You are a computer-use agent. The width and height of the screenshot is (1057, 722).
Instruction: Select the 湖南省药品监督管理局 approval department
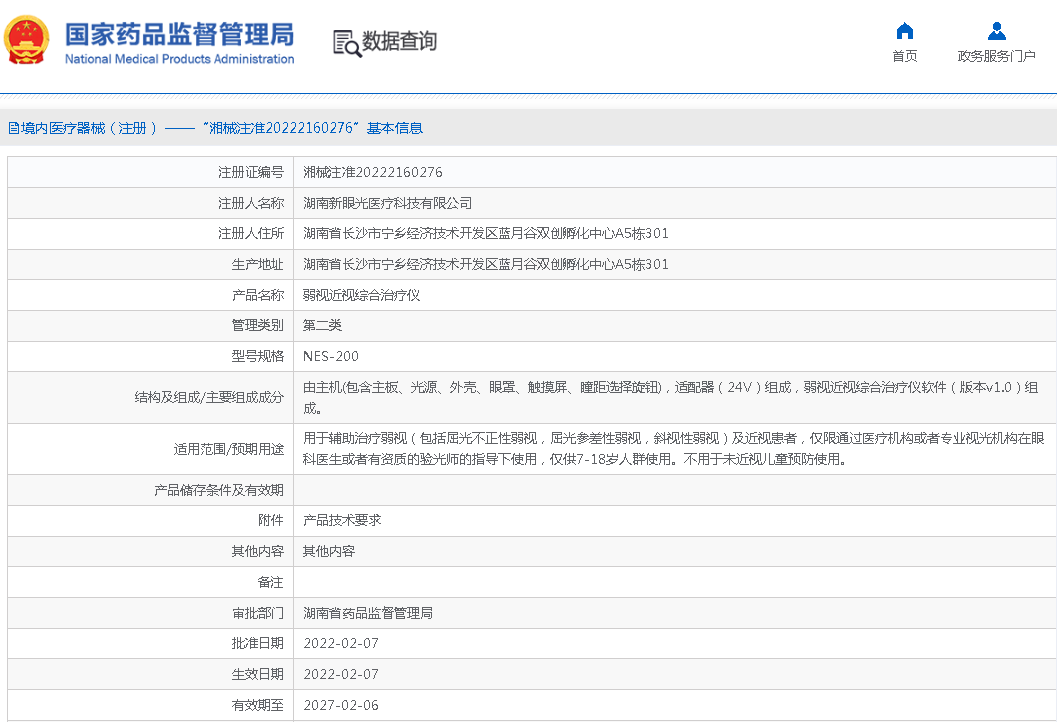367,613
